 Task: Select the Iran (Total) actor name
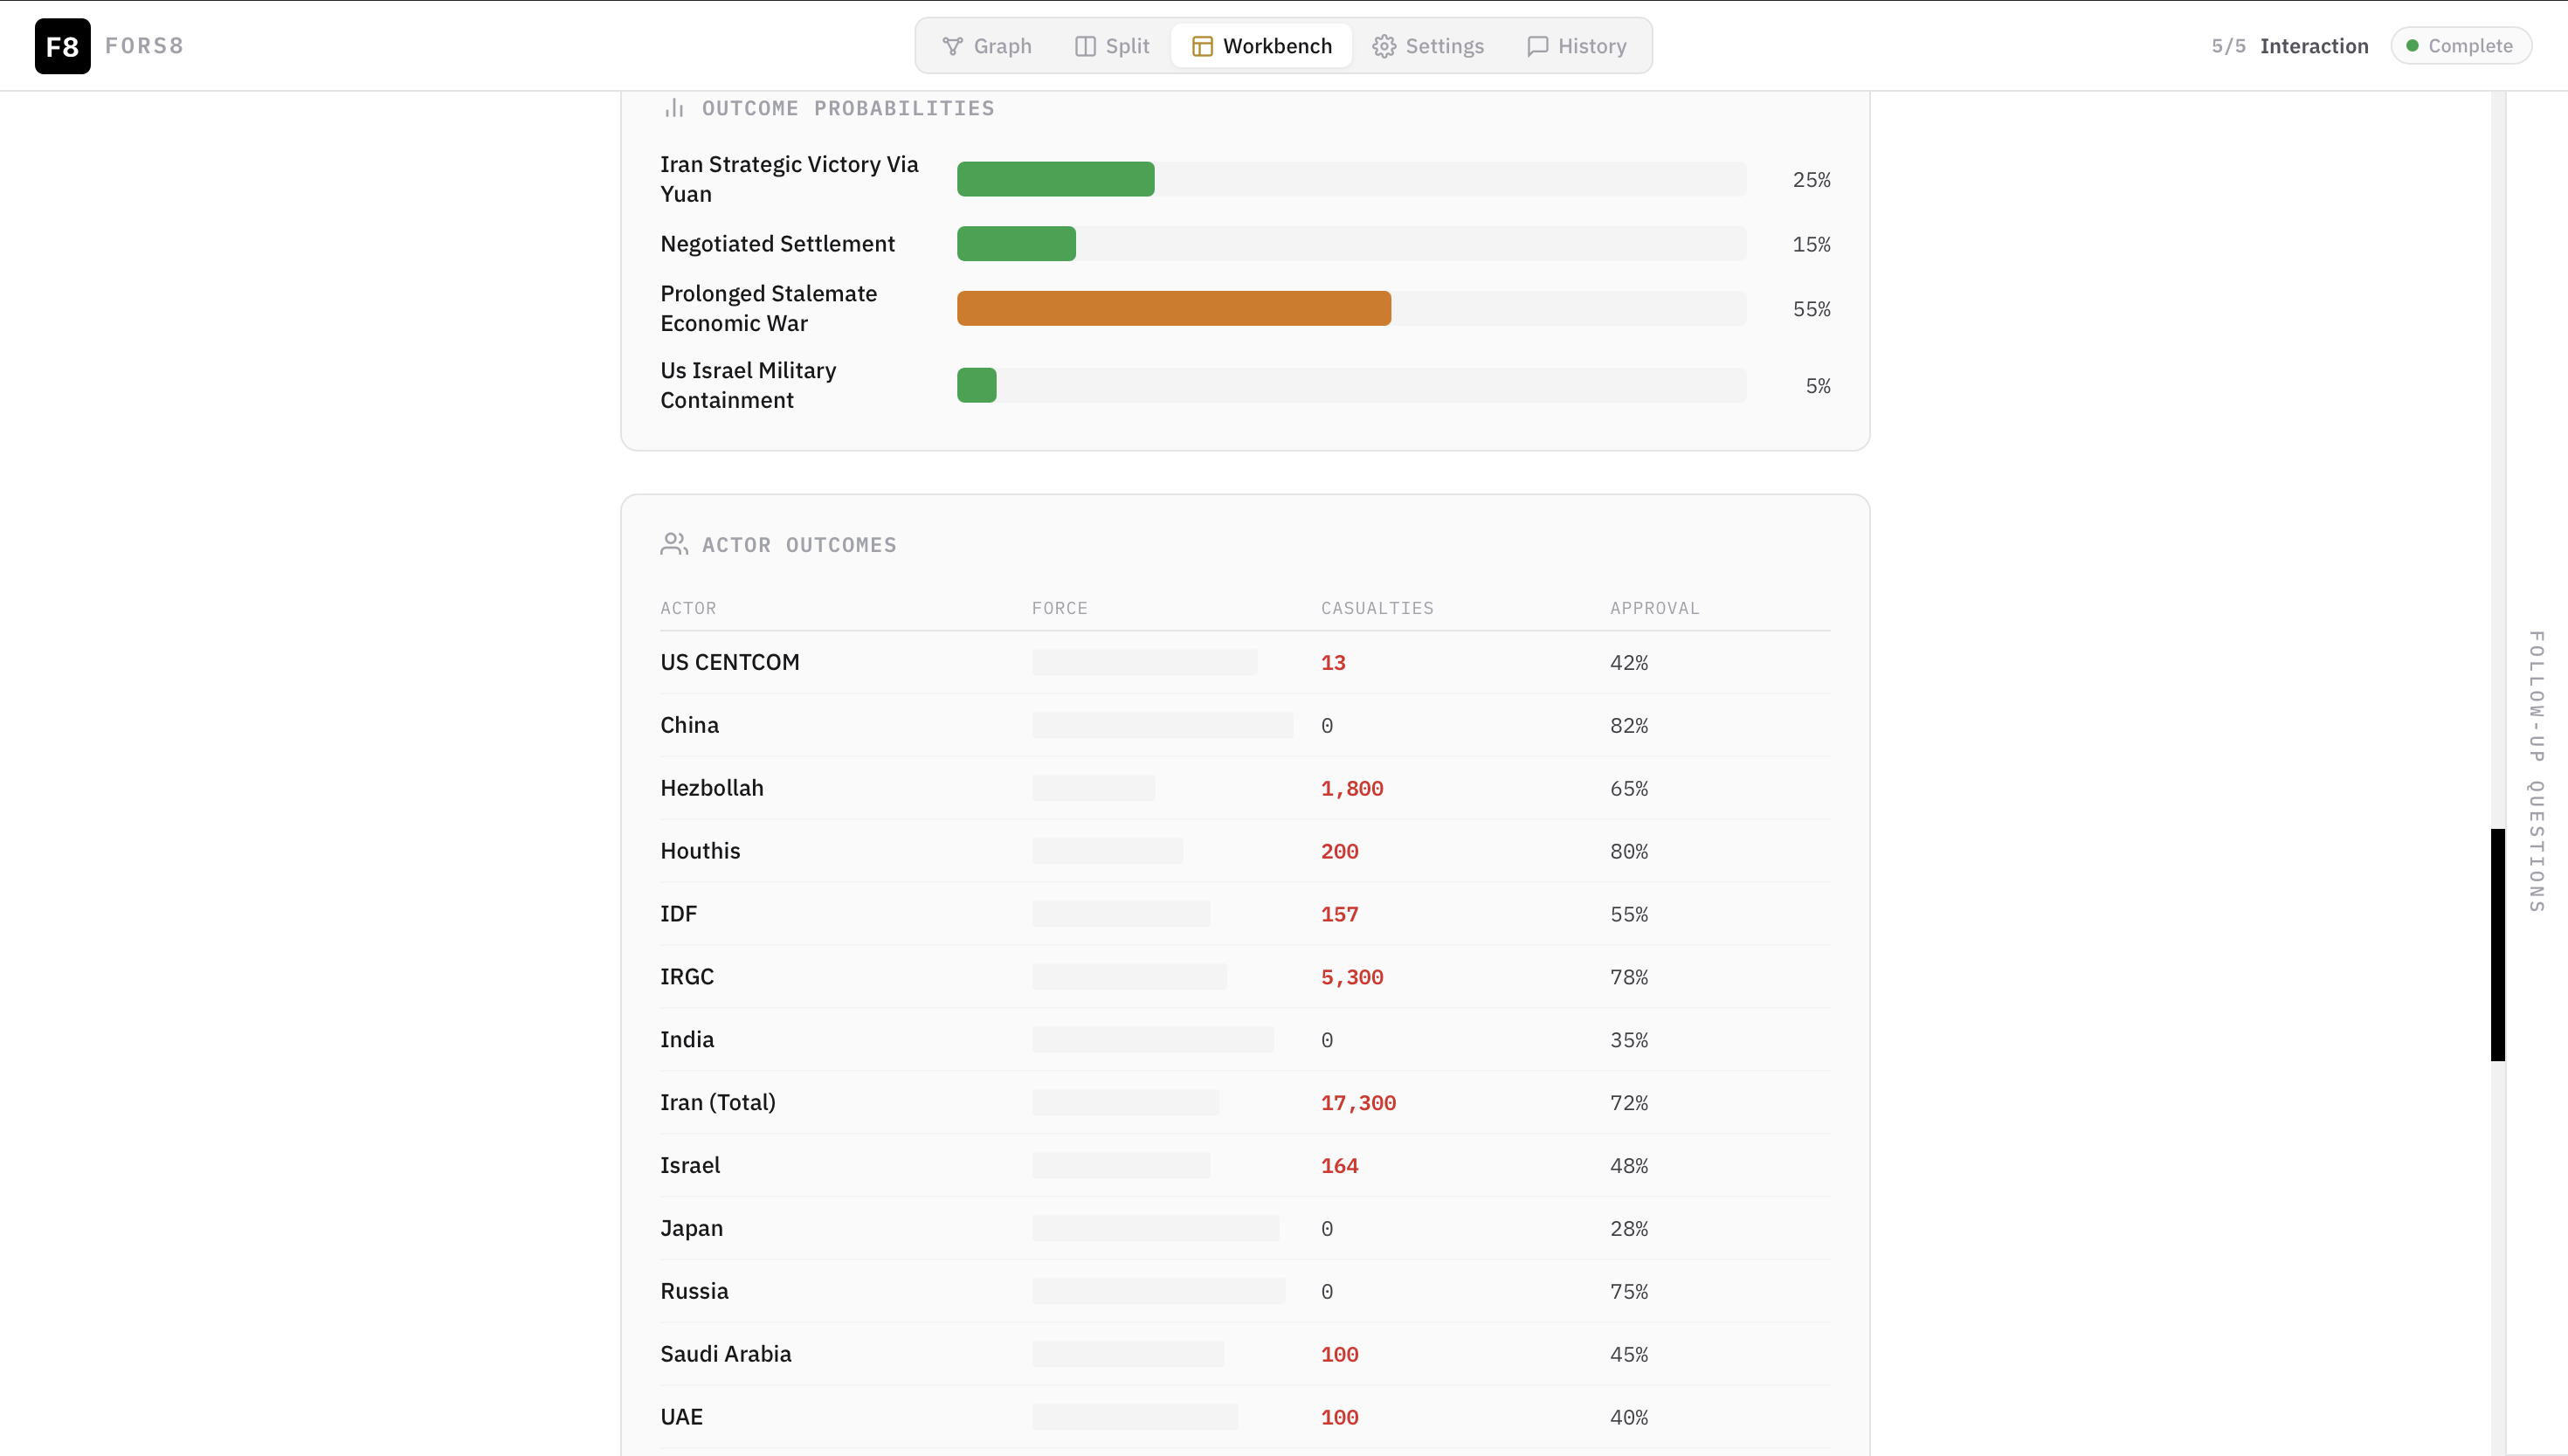[x=718, y=1102]
